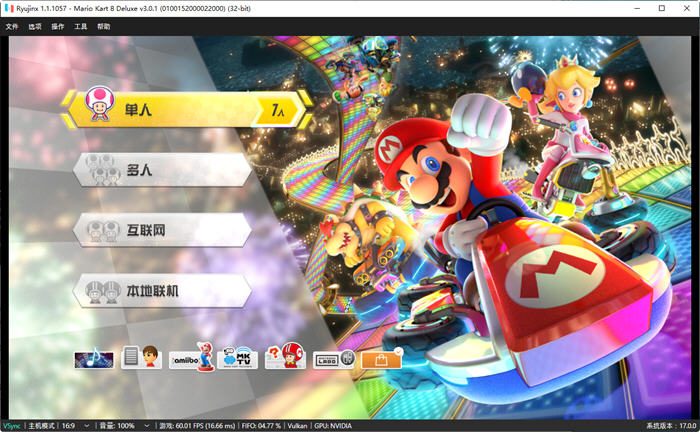Viewport: 700px width, 432px height.
Task: Open the 操作 menu
Action: (58, 26)
